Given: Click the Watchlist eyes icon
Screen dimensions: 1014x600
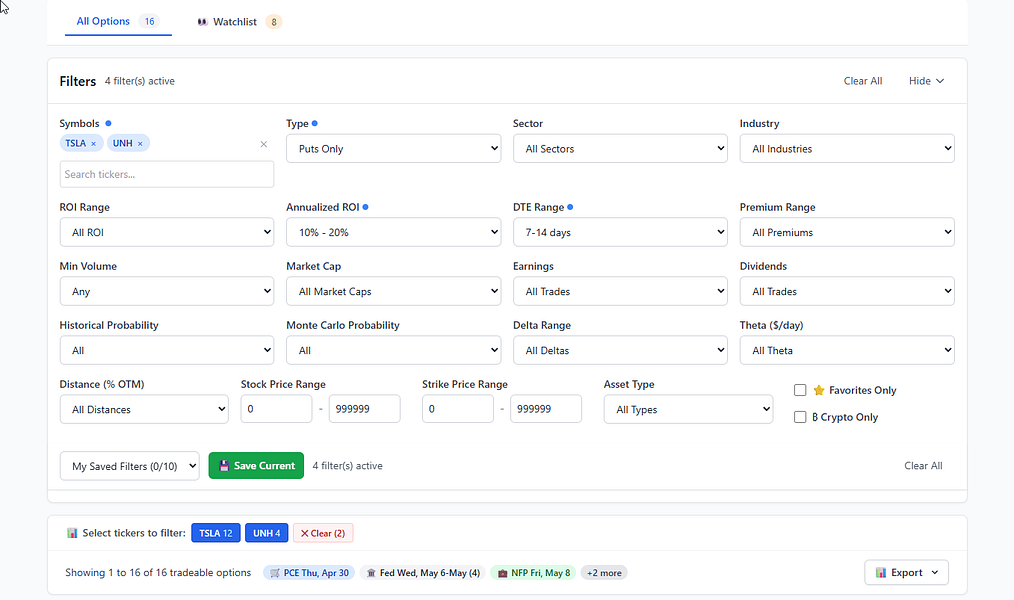Looking at the screenshot, I should tap(202, 22).
